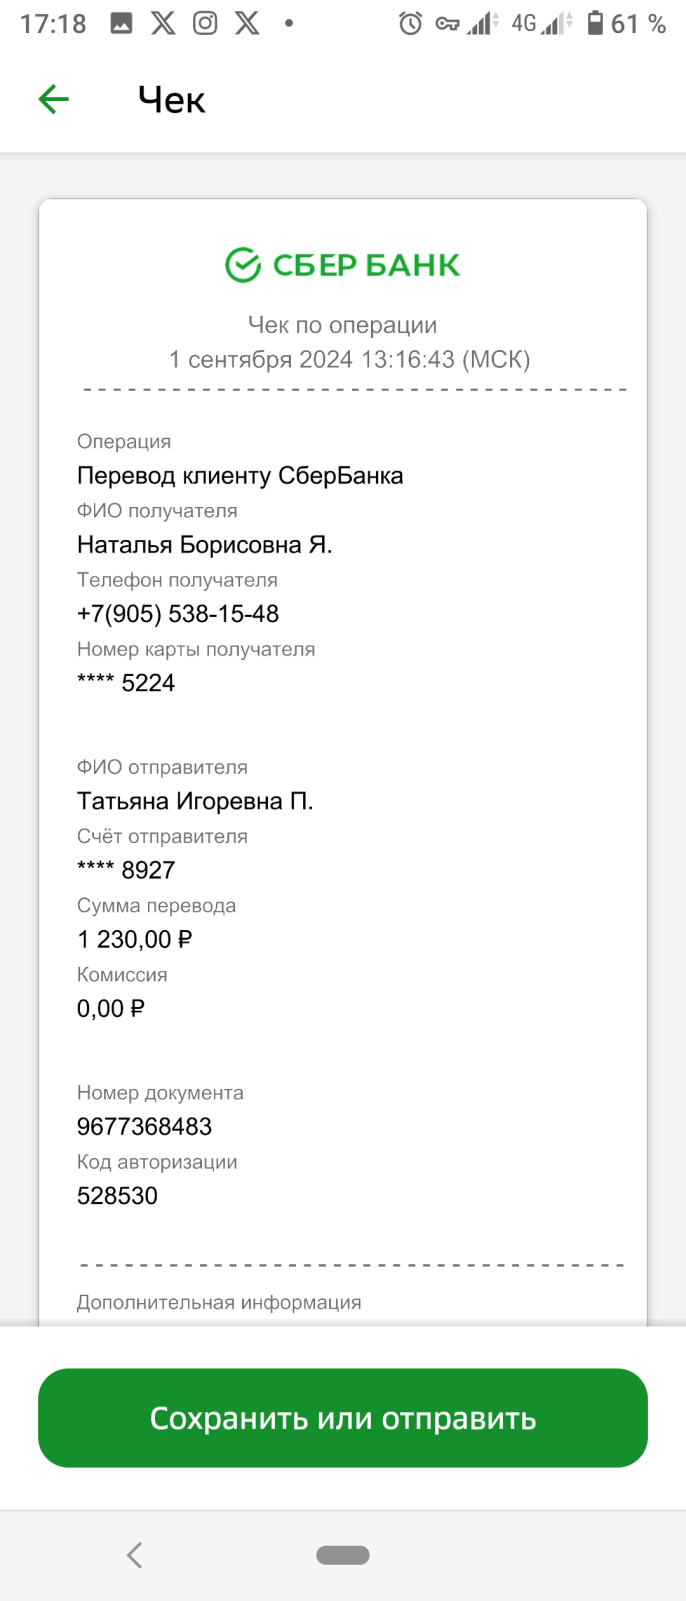Image resolution: width=686 pixels, height=1601 pixels.
Task: Tap the Instagram notification icon
Action: click(205, 23)
